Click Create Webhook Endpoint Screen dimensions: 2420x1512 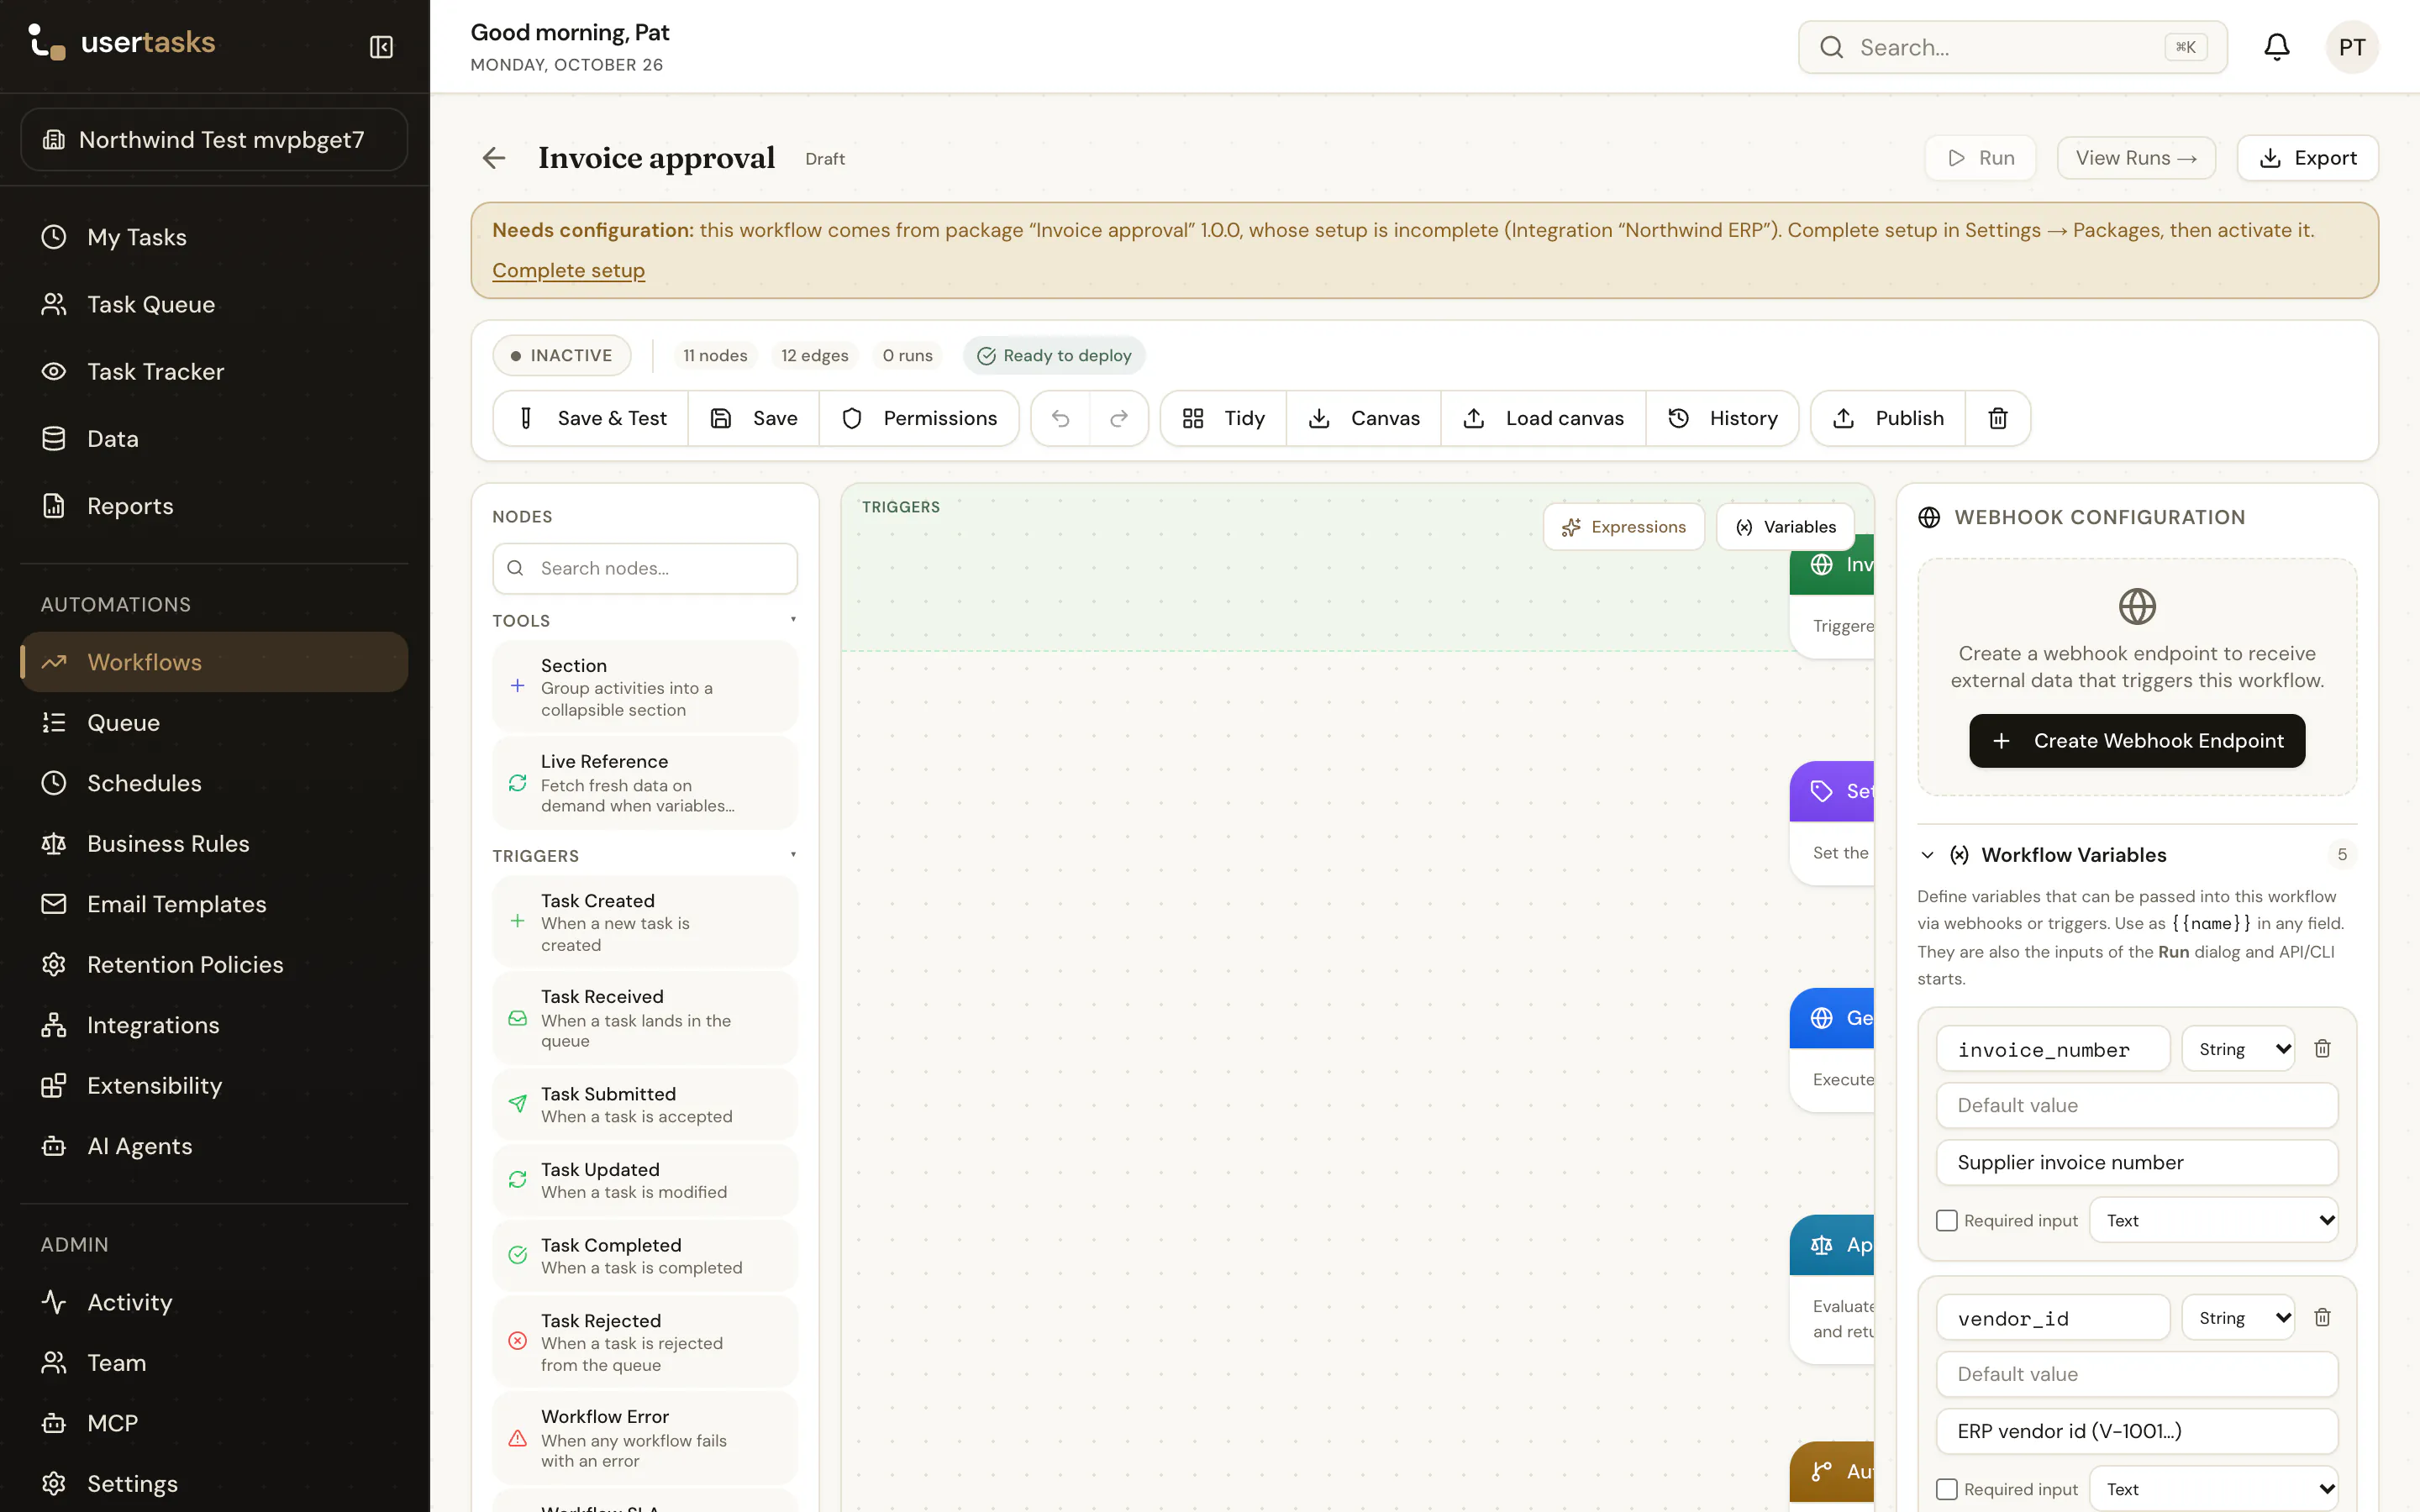pyautogui.click(x=2137, y=741)
